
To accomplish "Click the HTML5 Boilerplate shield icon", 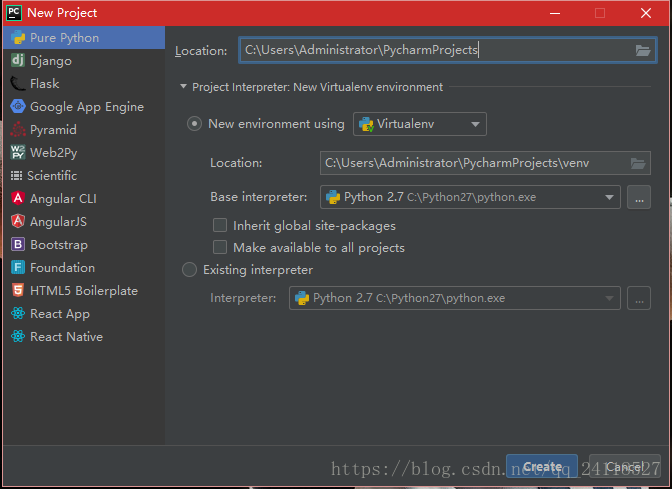I will pyautogui.click(x=18, y=290).
